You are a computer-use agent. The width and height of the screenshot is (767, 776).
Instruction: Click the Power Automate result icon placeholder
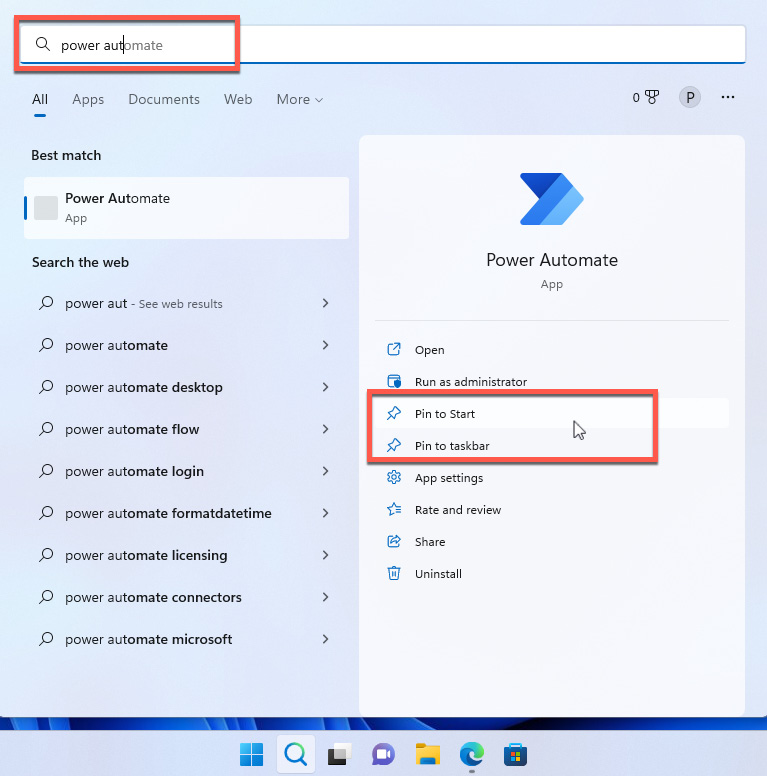(46, 208)
